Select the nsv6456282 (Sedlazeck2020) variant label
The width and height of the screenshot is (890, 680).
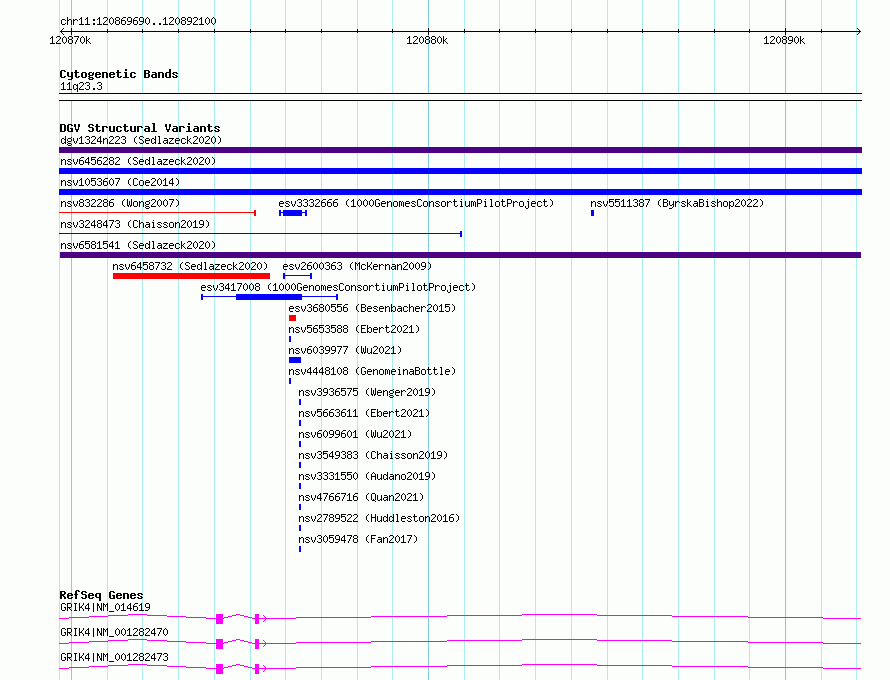pyautogui.click(x=138, y=161)
